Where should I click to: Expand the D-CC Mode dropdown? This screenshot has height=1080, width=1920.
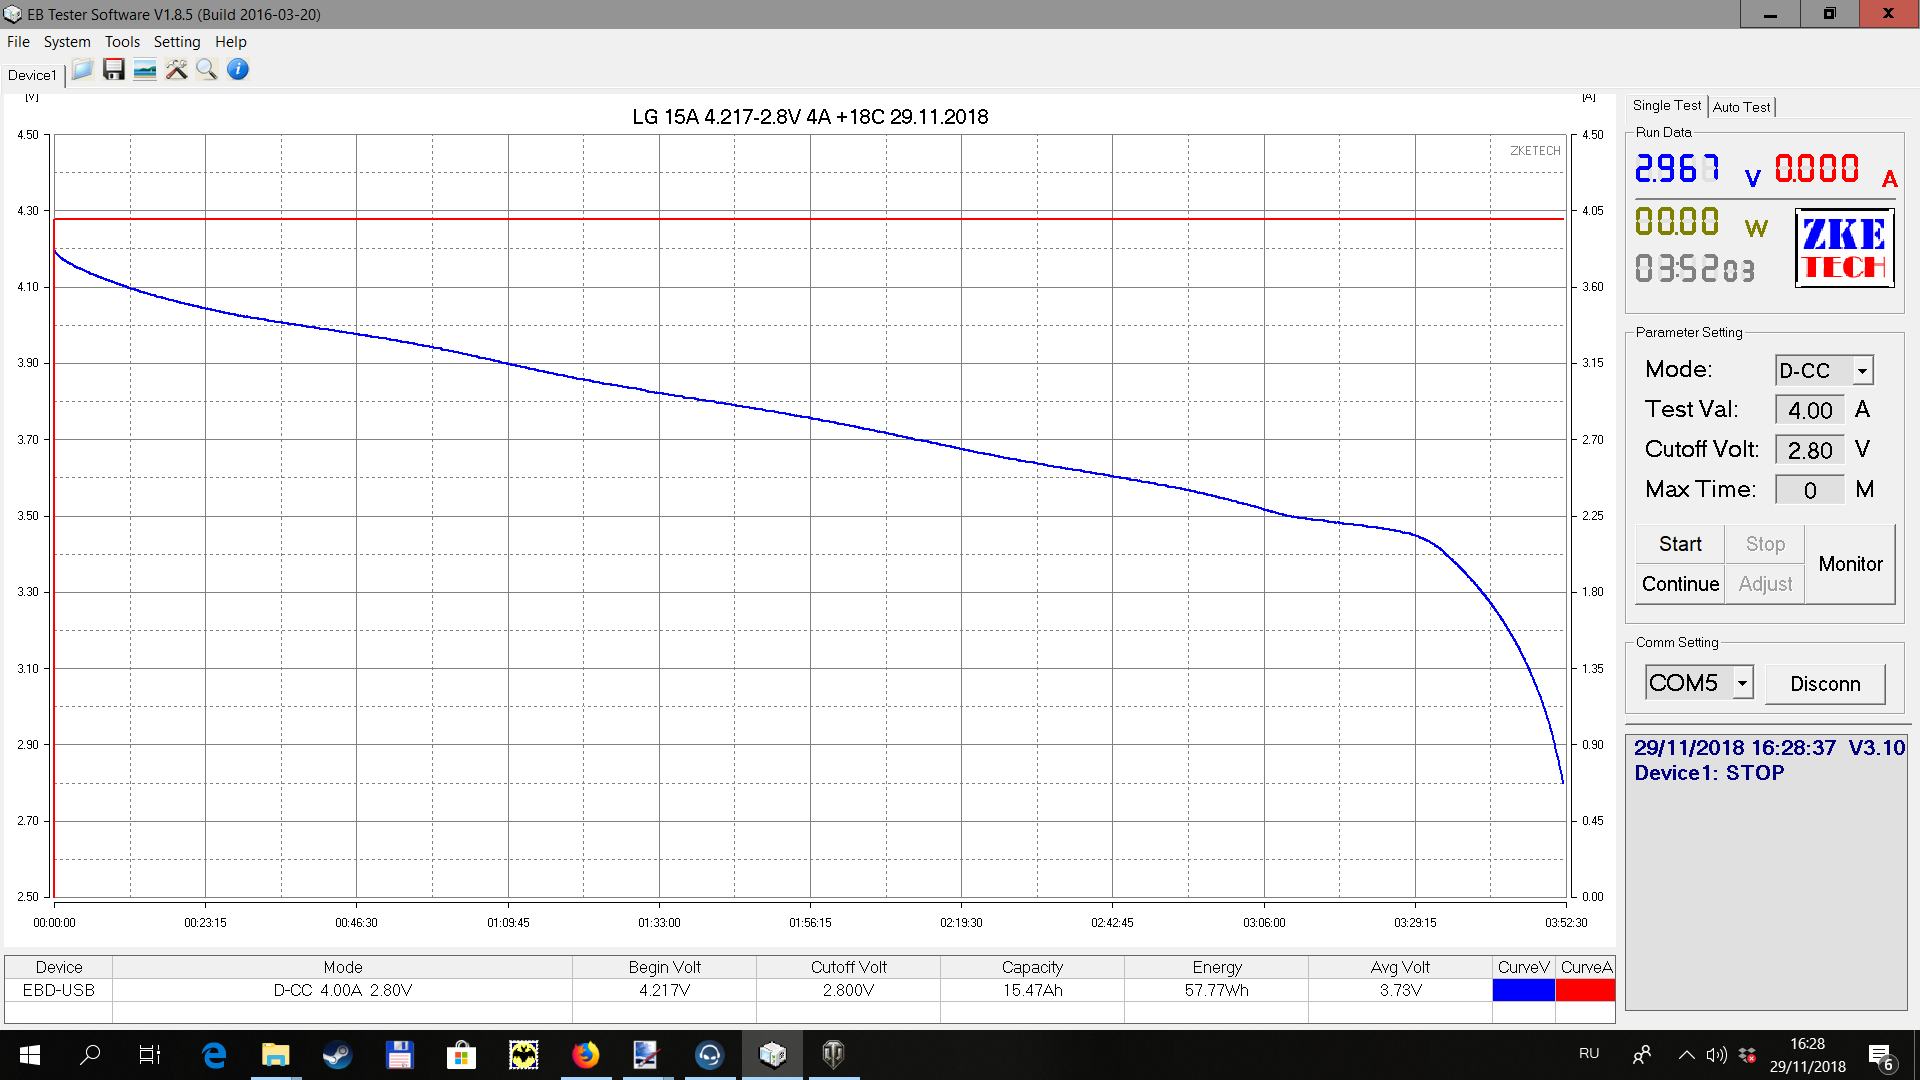point(1862,371)
